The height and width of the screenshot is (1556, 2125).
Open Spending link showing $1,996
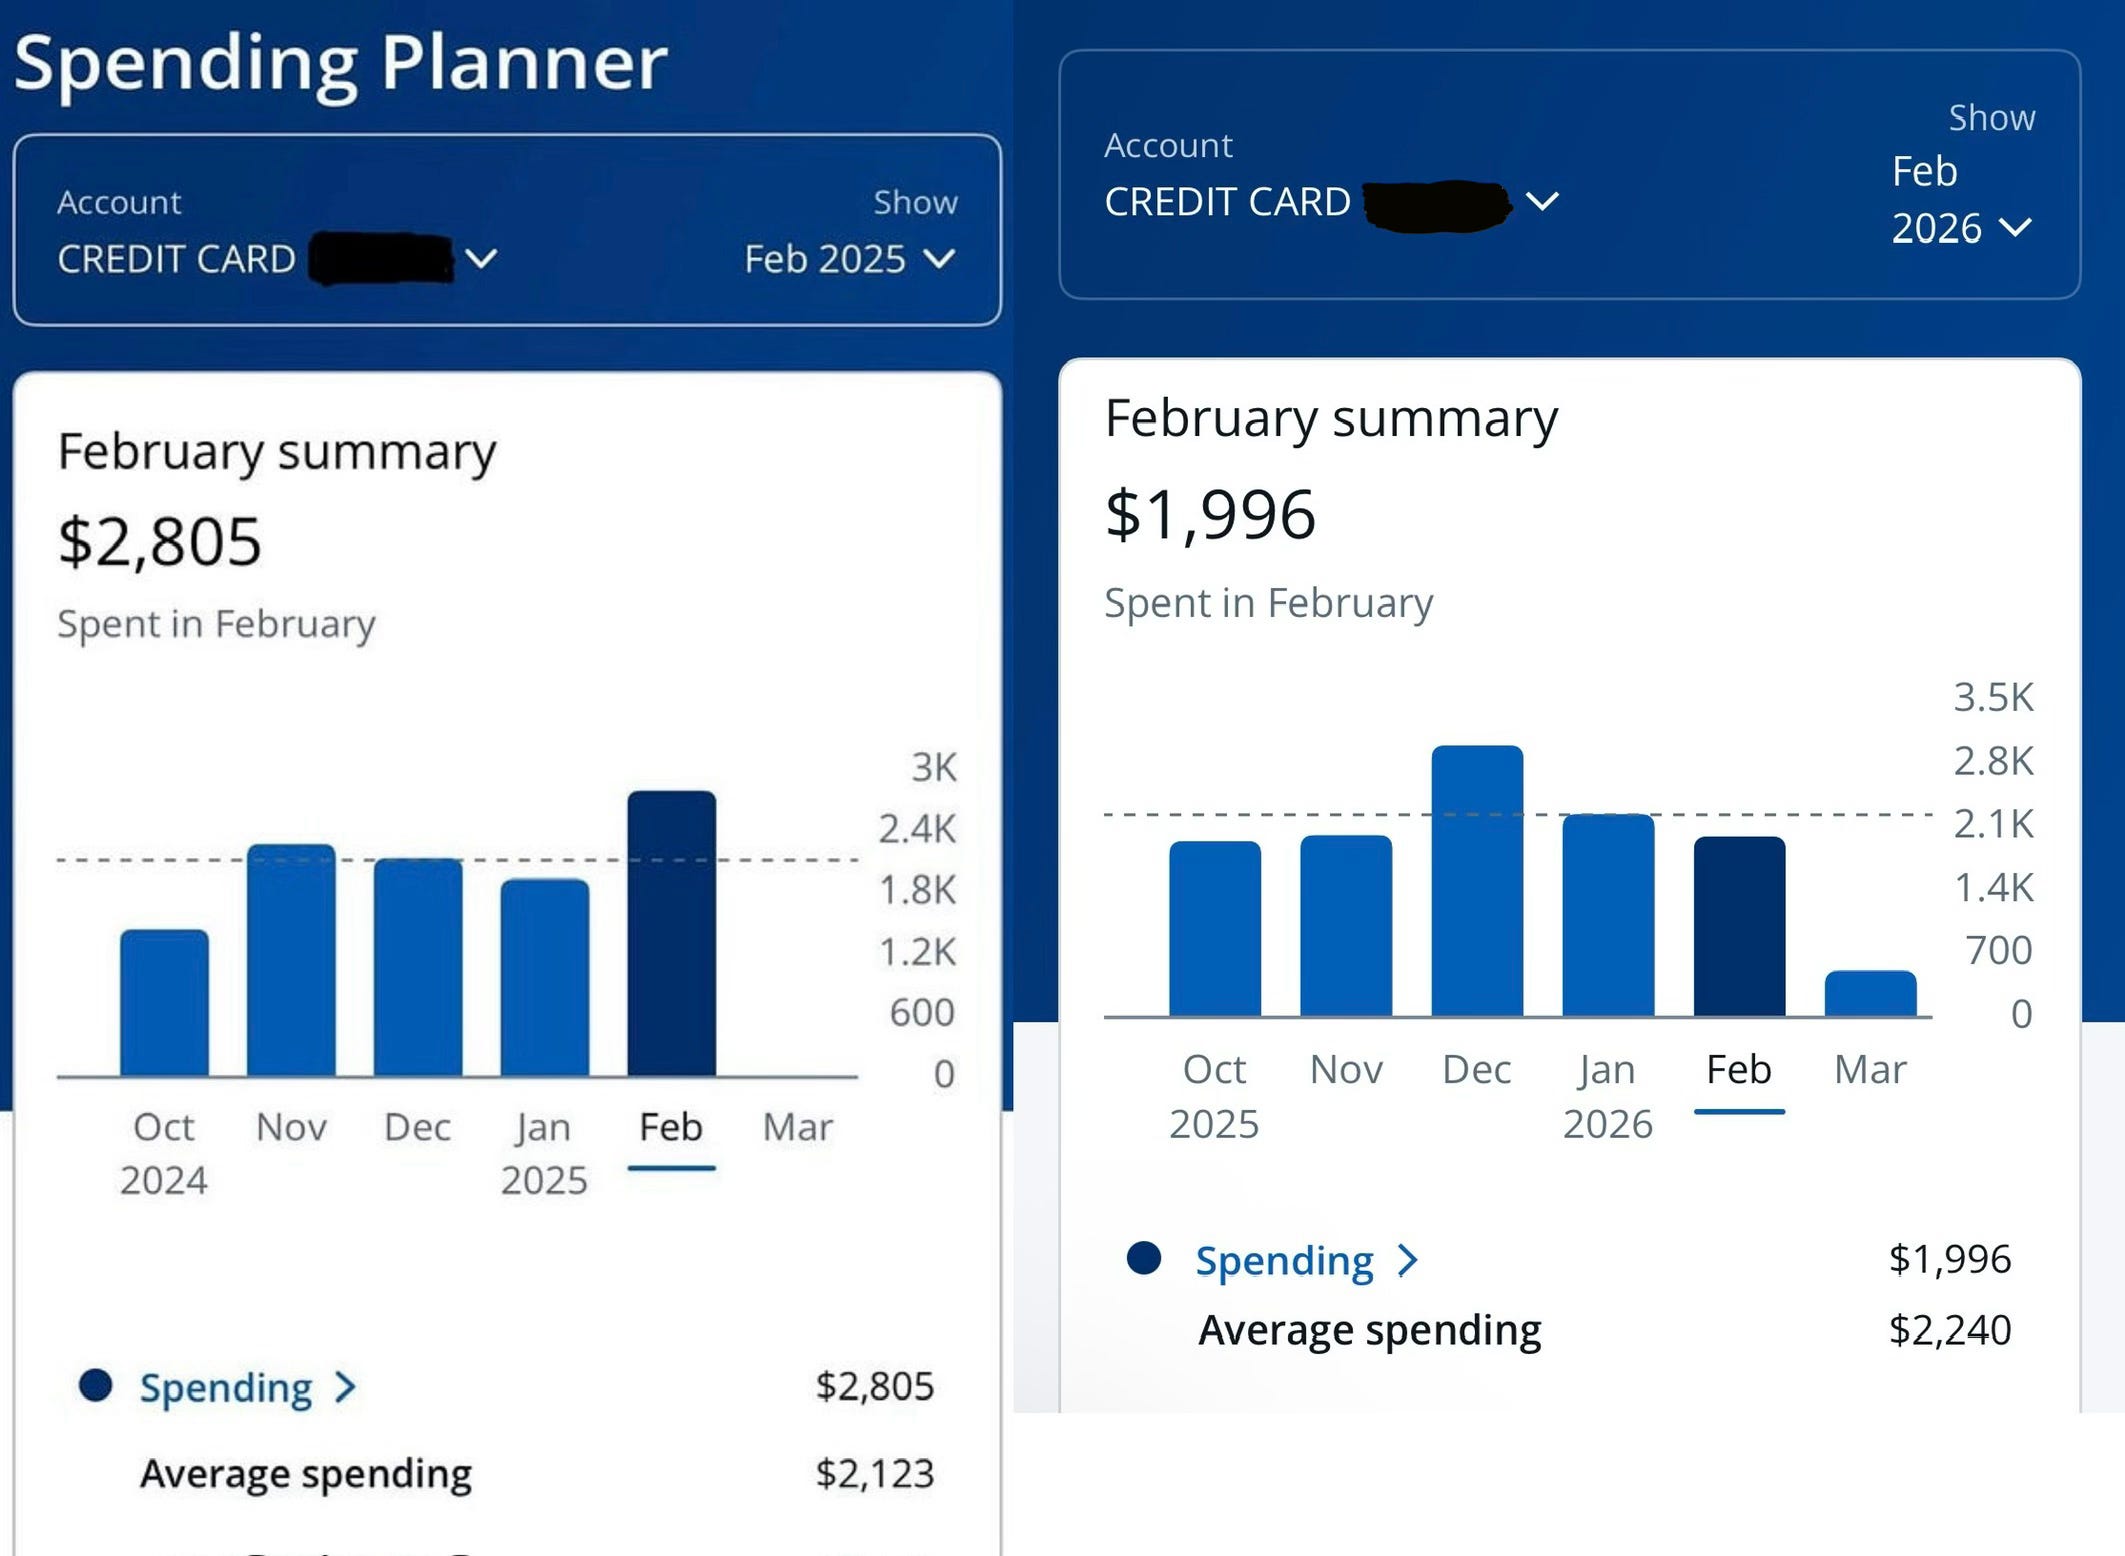[1284, 1261]
